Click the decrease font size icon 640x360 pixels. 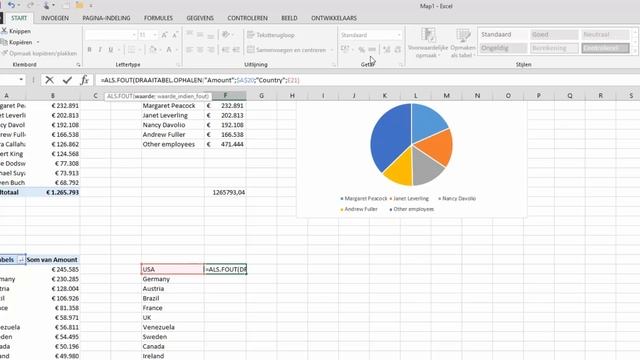tap(175, 35)
